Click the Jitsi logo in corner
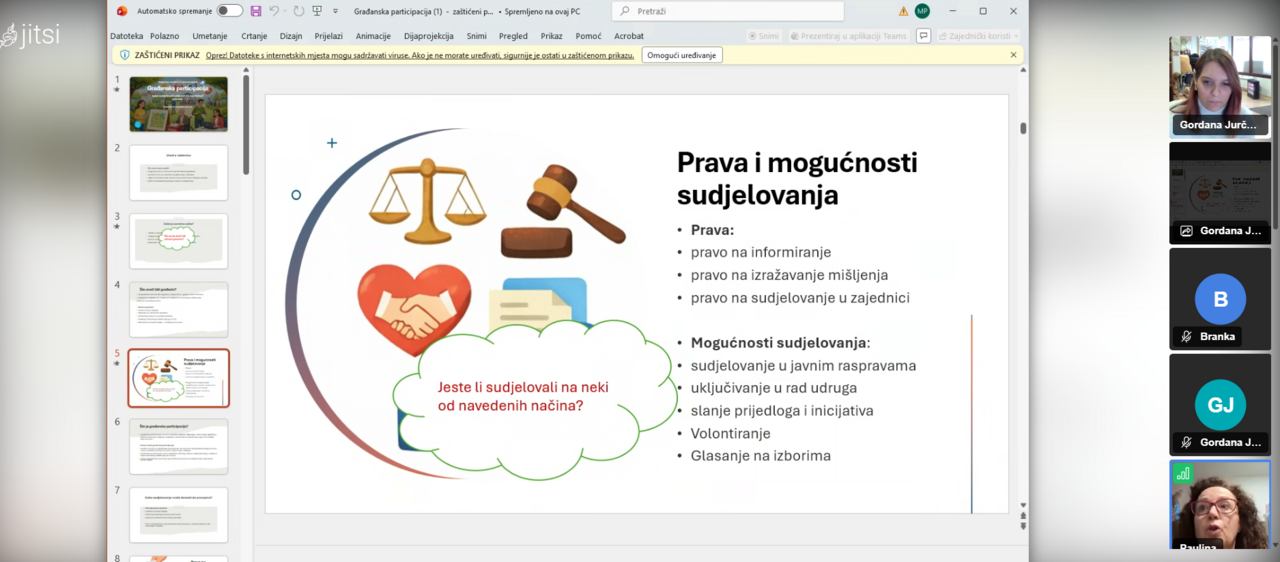1280x562 pixels. [30, 35]
